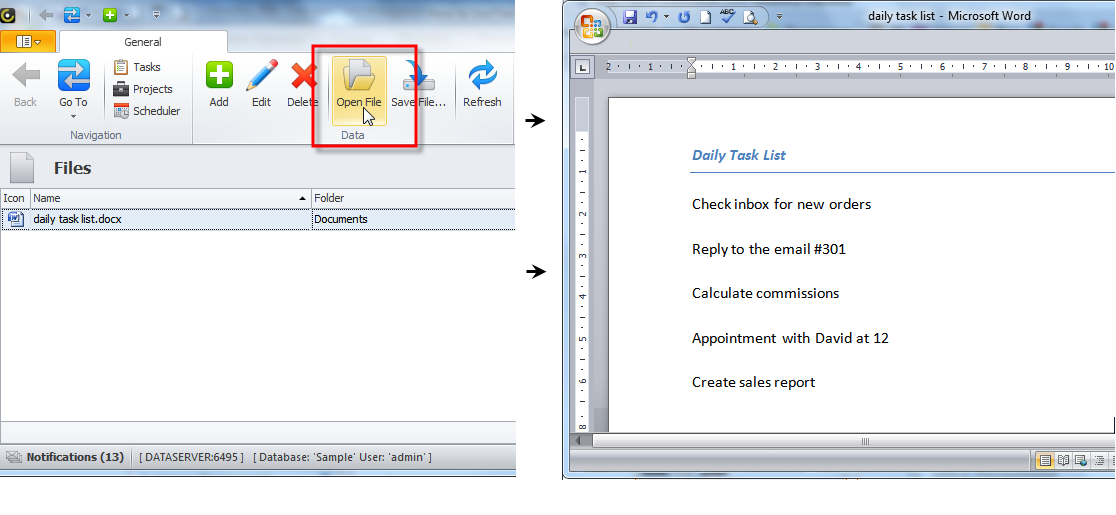Click the red Delete icon

[x=303, y=84]
